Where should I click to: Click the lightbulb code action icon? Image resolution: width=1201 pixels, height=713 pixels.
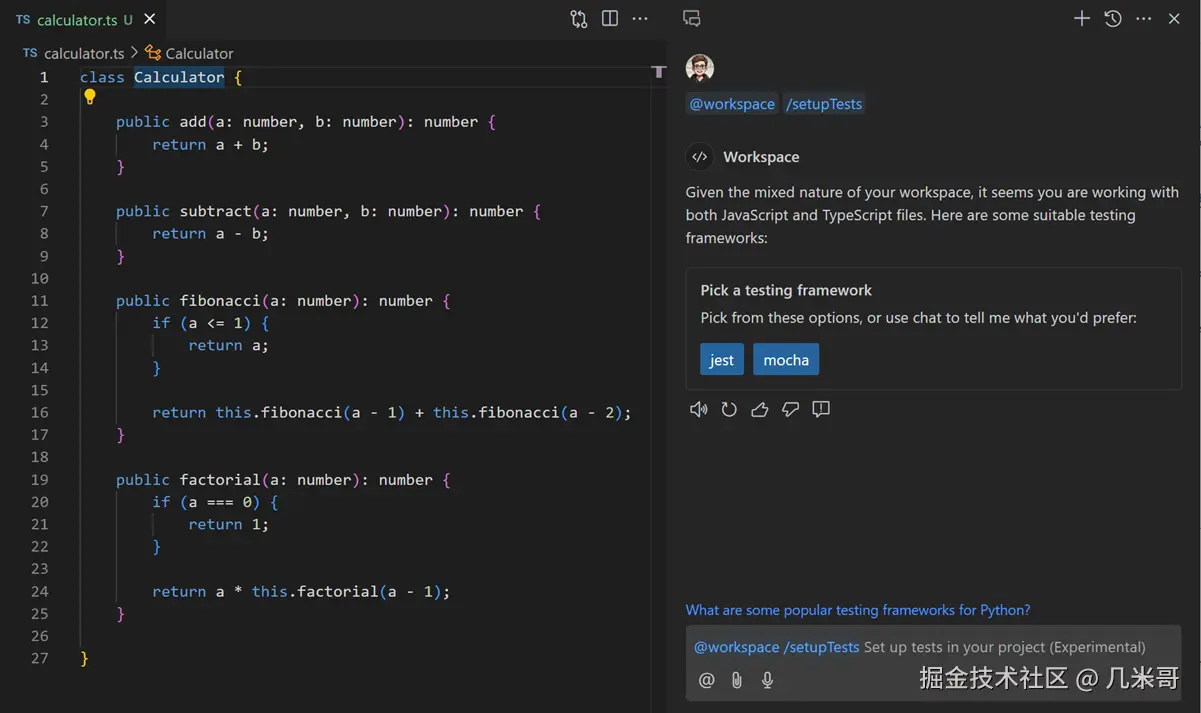pyautogui.click(x=89, y=97)
